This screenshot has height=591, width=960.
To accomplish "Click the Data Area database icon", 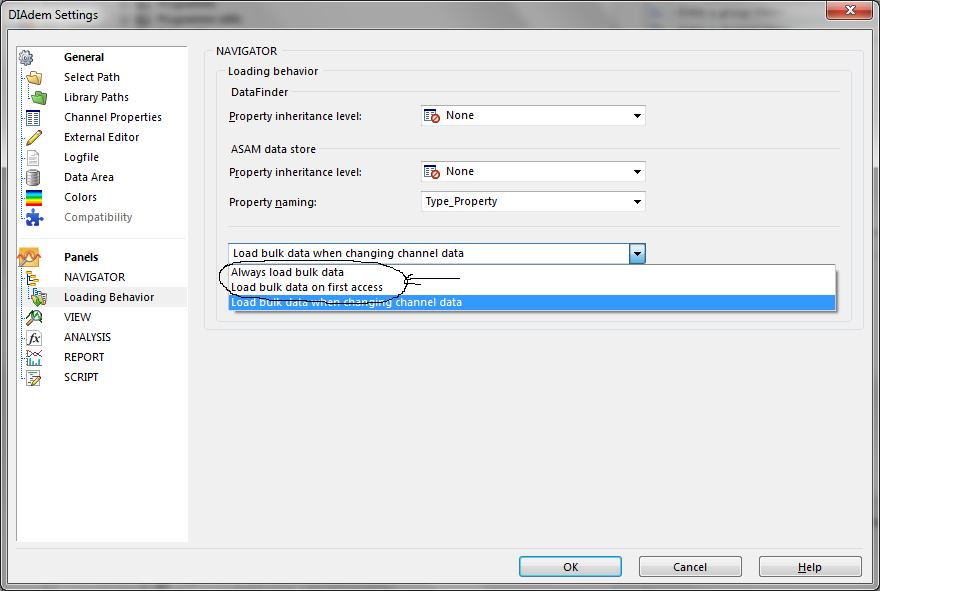I will tap(33, 178).
